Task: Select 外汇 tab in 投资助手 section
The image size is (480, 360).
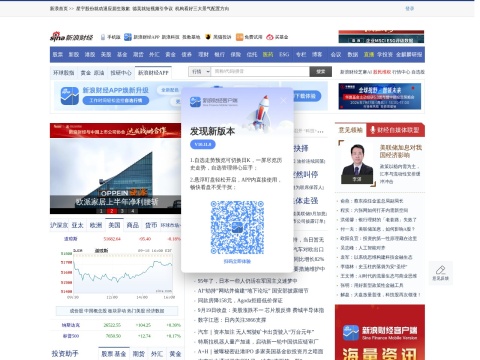Action: (157, 354)
